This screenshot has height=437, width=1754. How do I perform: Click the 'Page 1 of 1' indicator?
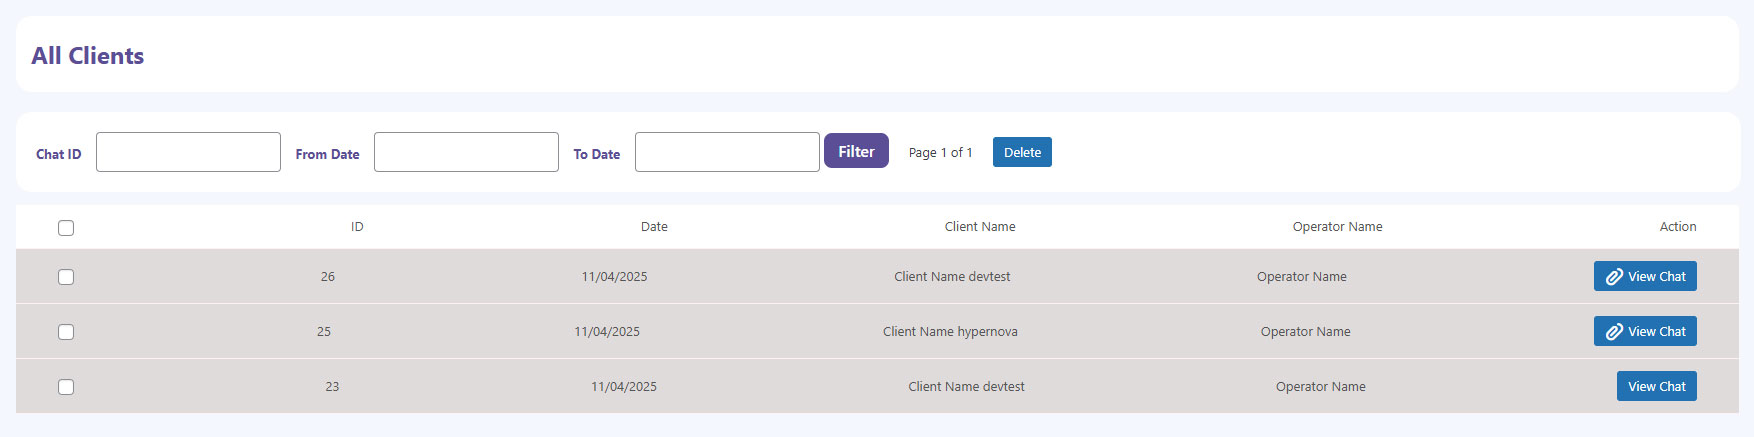pos(940,153)
